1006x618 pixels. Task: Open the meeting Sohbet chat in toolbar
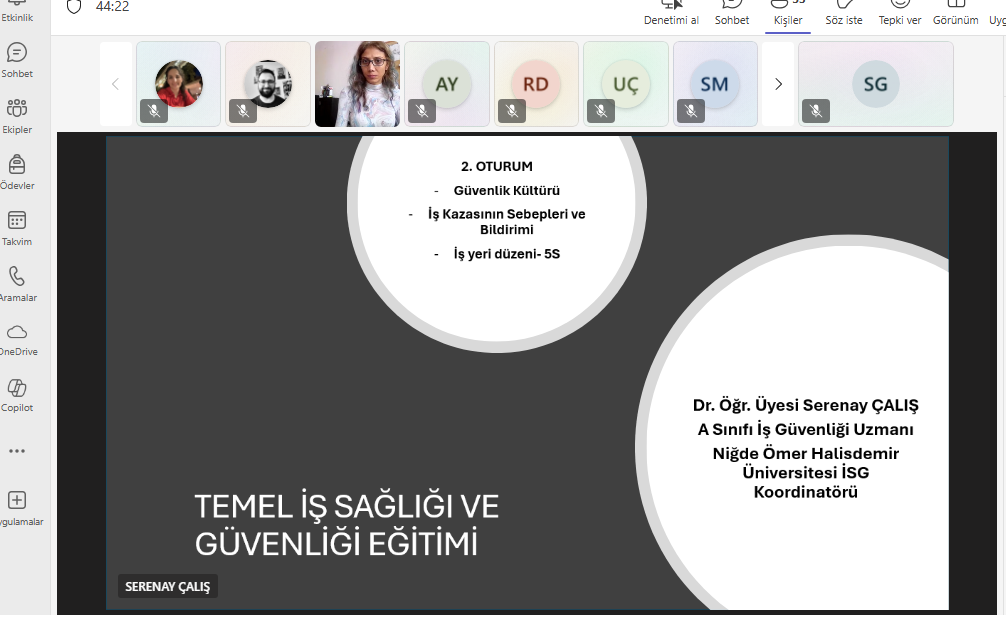point(731,14)
